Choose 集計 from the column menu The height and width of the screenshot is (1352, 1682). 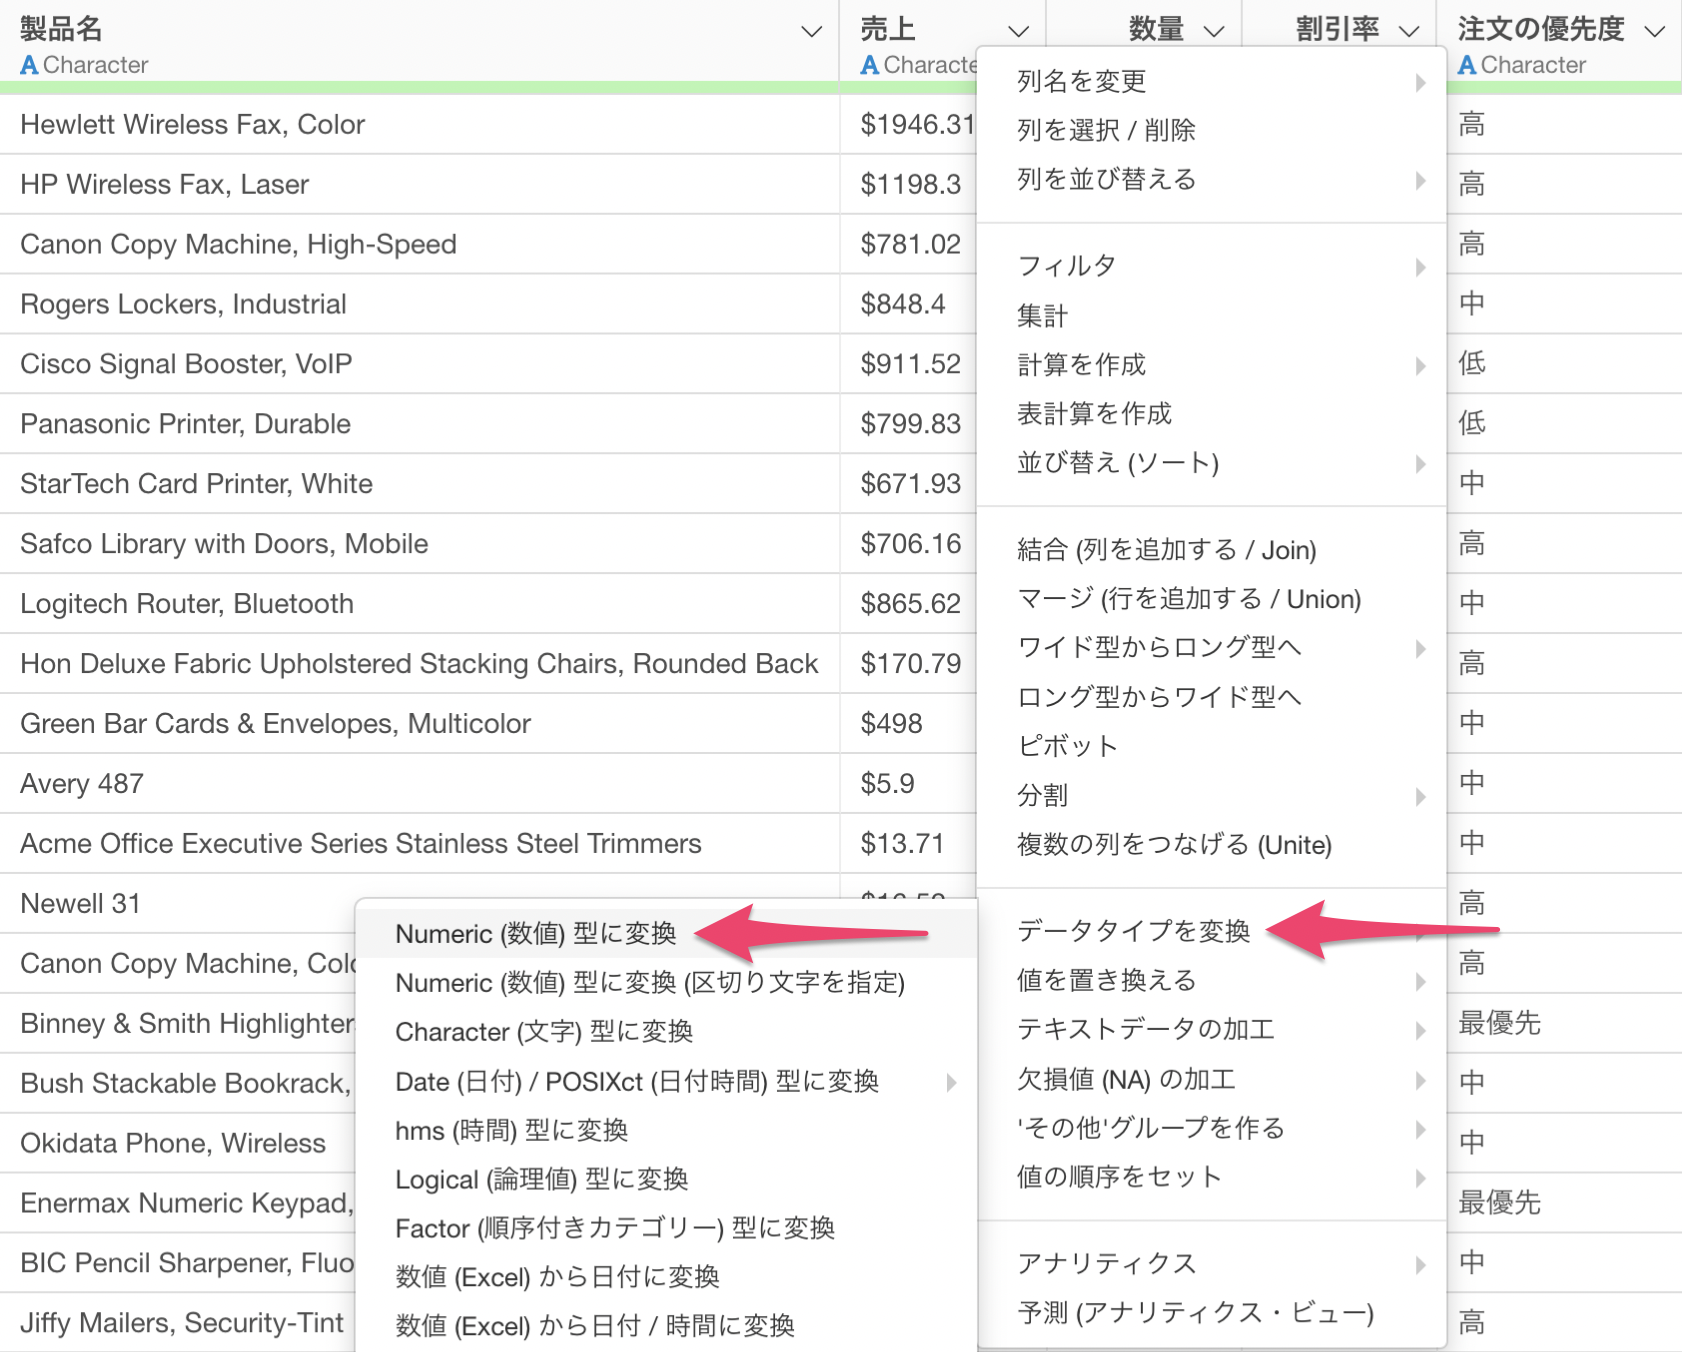pyautogui.click(x=1042, y=316)
